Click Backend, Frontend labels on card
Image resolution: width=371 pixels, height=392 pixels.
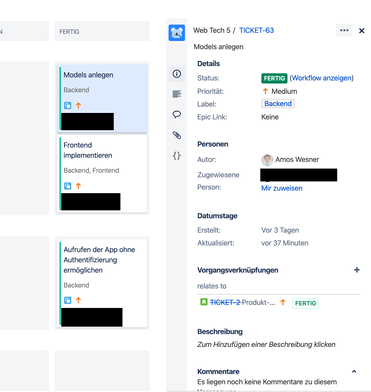[91, 170]
